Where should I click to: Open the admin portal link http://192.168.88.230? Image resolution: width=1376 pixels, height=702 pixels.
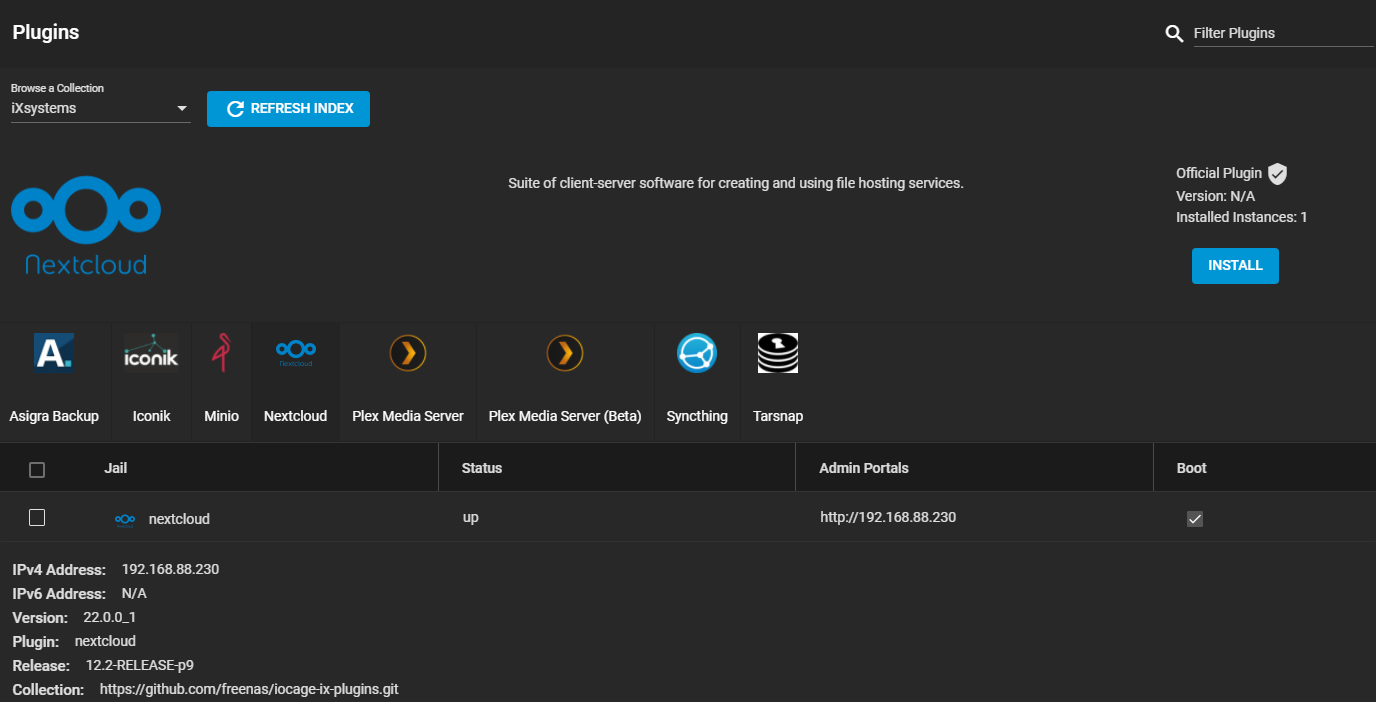888,517
